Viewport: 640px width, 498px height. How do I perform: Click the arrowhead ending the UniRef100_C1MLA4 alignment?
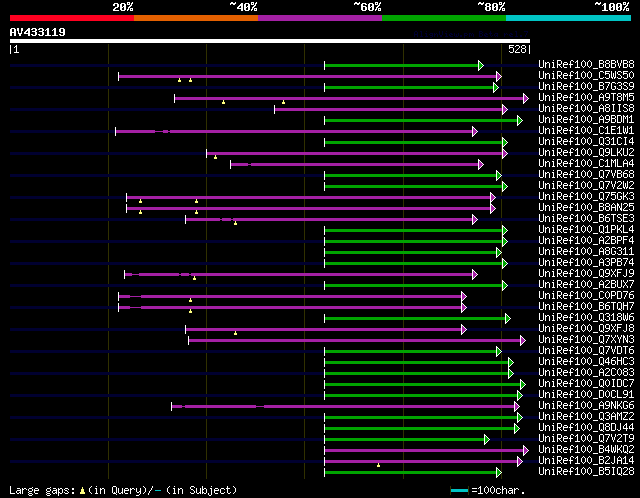click(481, 165)
